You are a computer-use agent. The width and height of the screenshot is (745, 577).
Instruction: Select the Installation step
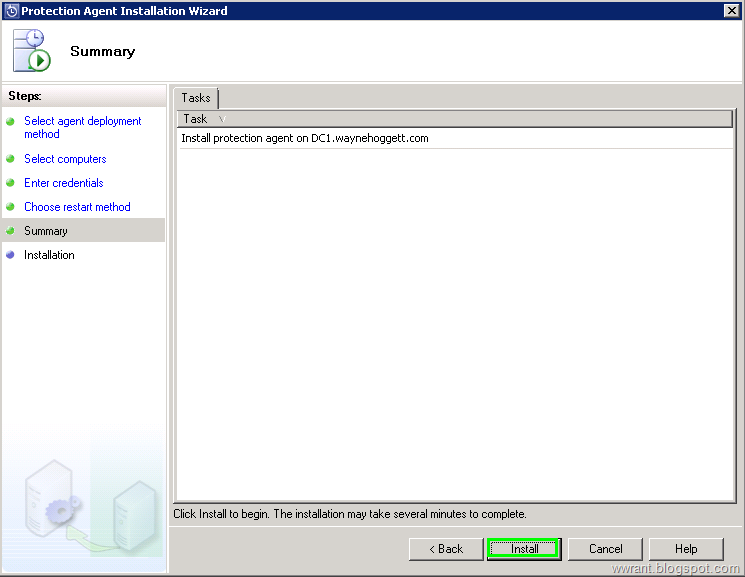click(49, 255)
